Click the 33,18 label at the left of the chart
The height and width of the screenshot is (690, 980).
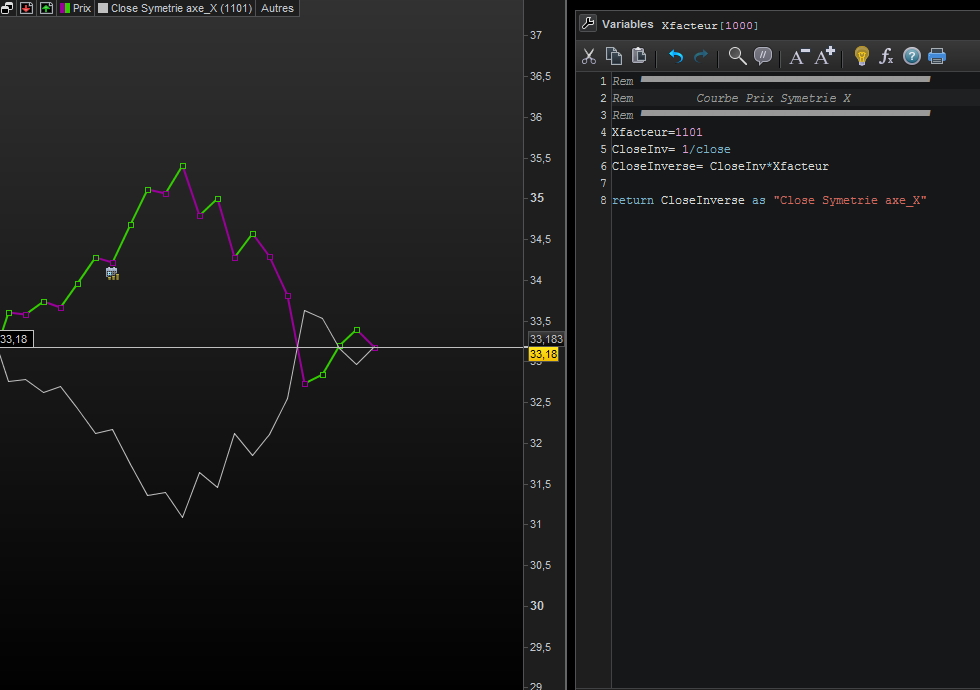click(16, 339)
